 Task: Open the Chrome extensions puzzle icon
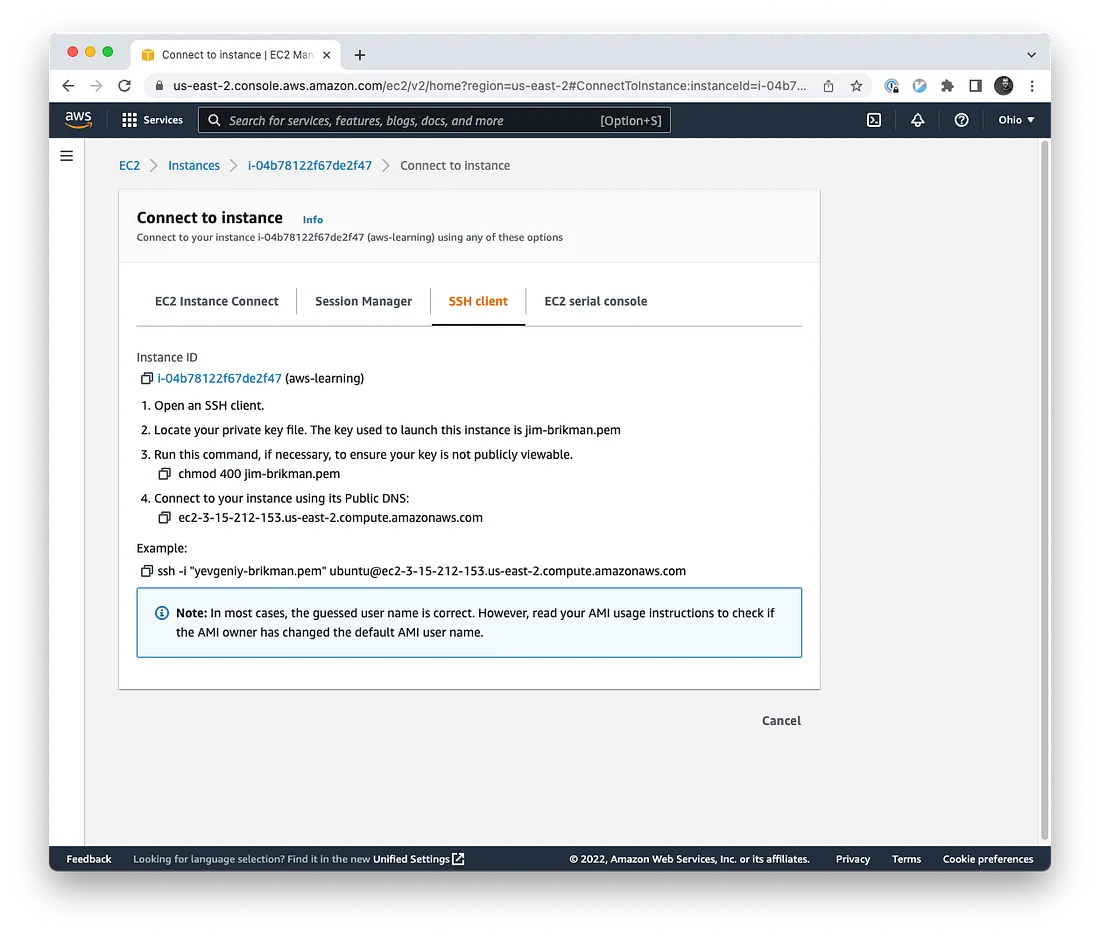pos(947,86)
